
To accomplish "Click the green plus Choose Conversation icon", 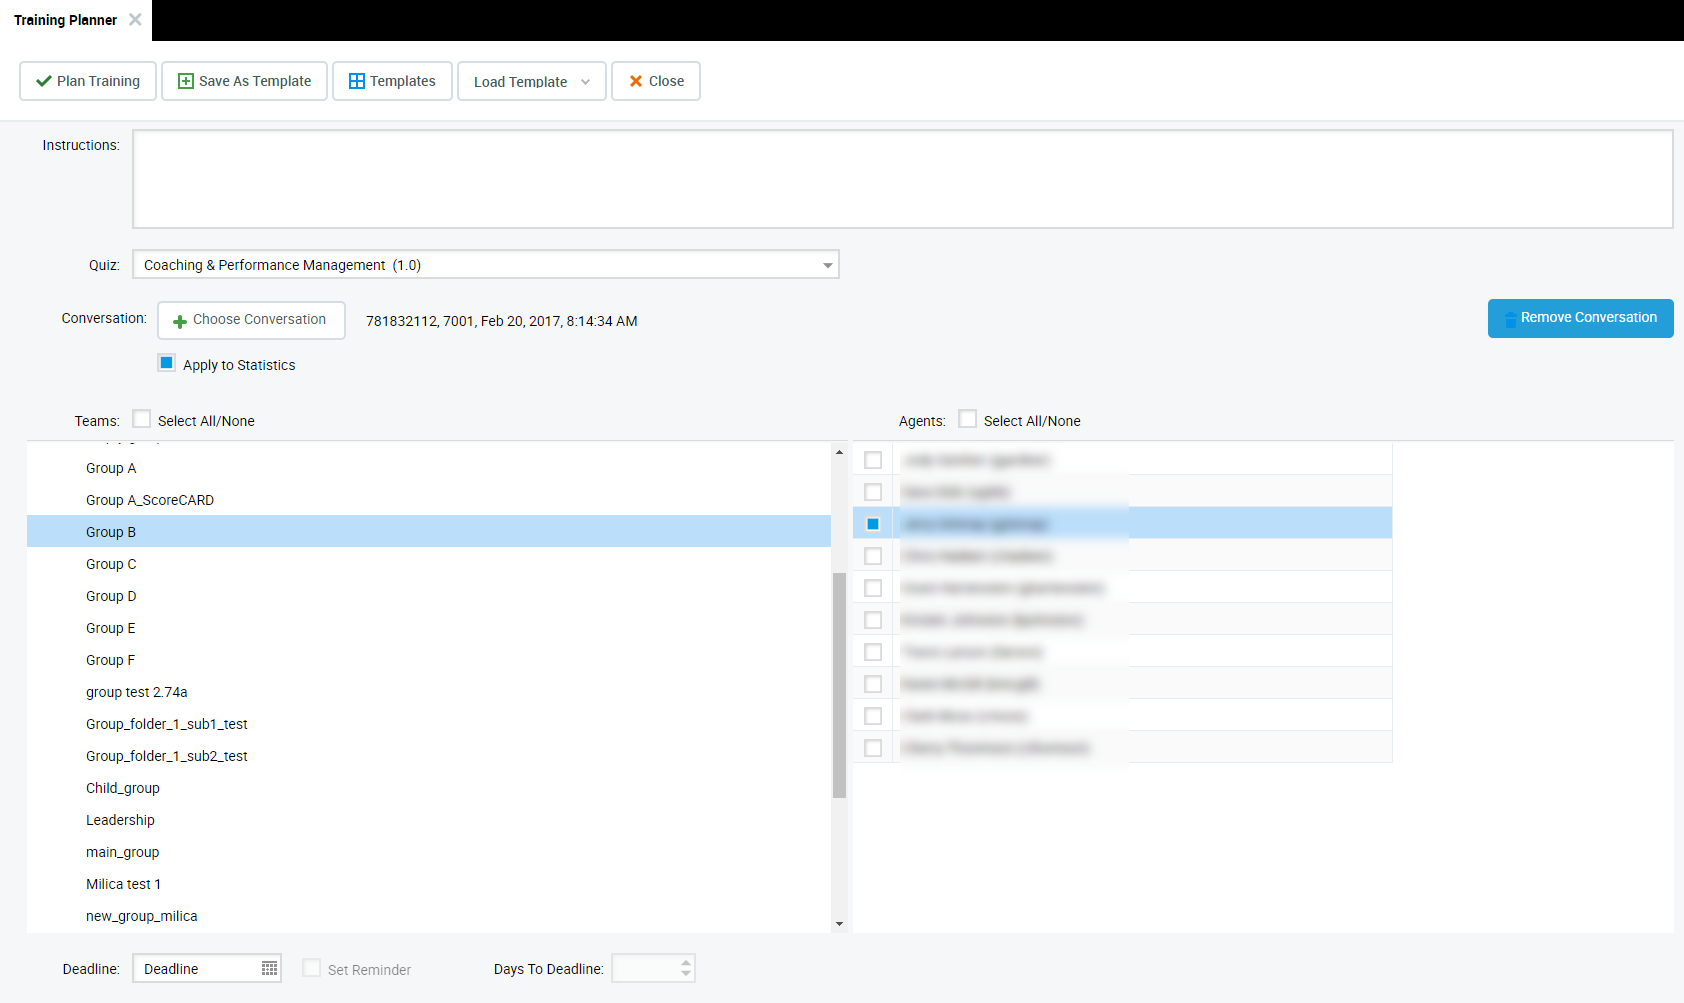I will click(180, 321).
